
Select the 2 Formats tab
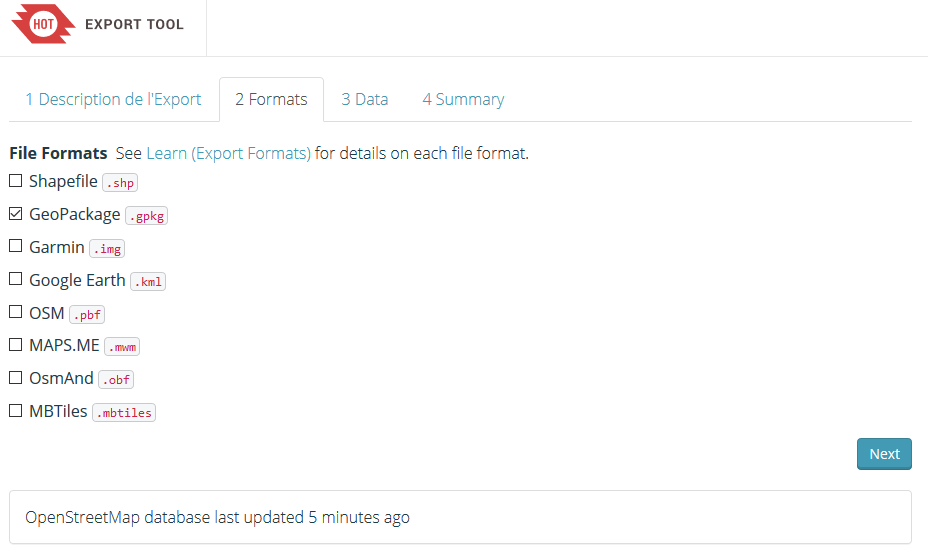coord(271,99)
